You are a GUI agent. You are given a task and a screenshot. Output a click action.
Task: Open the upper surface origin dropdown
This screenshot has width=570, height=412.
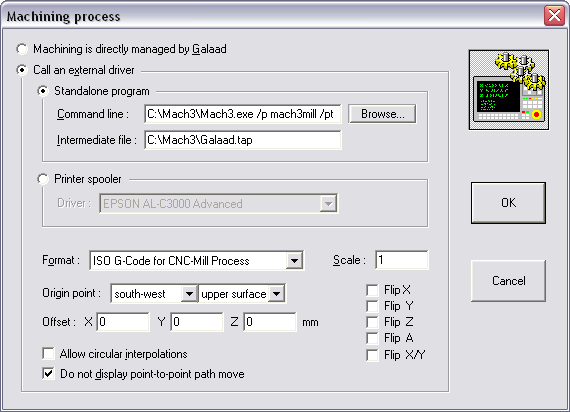(x=277, y=293)
